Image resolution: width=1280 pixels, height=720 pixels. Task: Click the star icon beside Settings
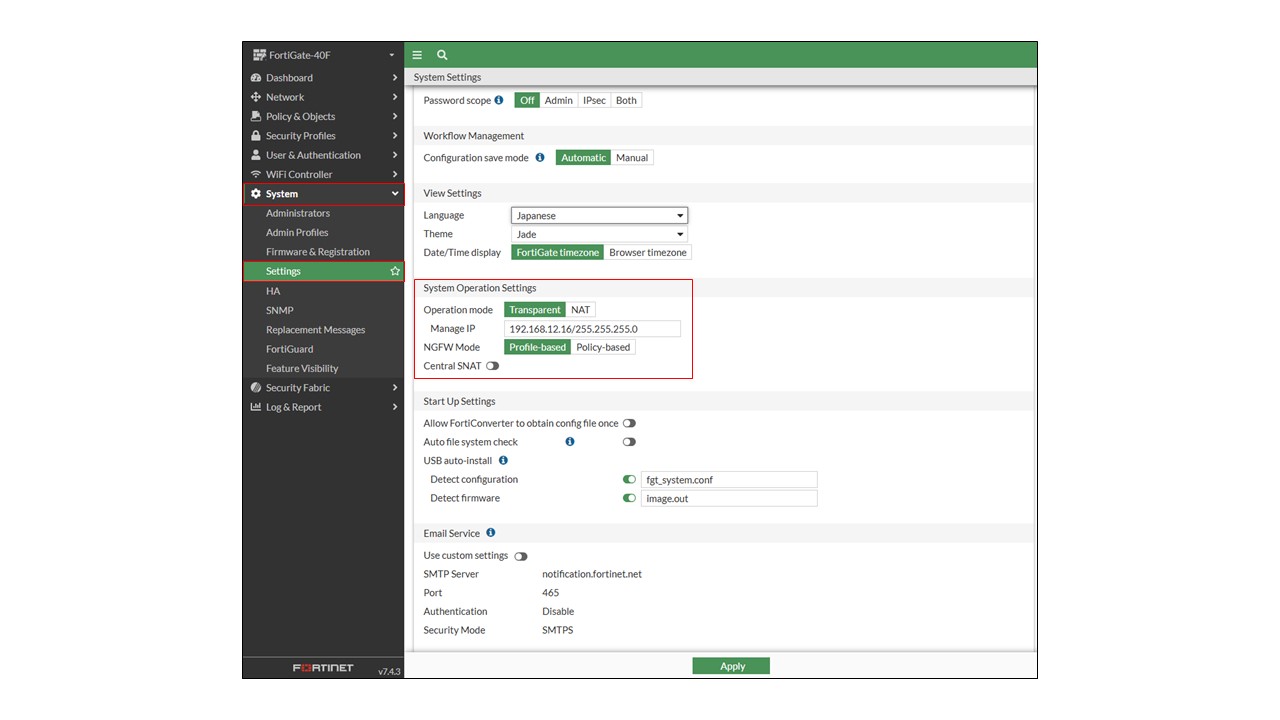click(x=395, y=271)
